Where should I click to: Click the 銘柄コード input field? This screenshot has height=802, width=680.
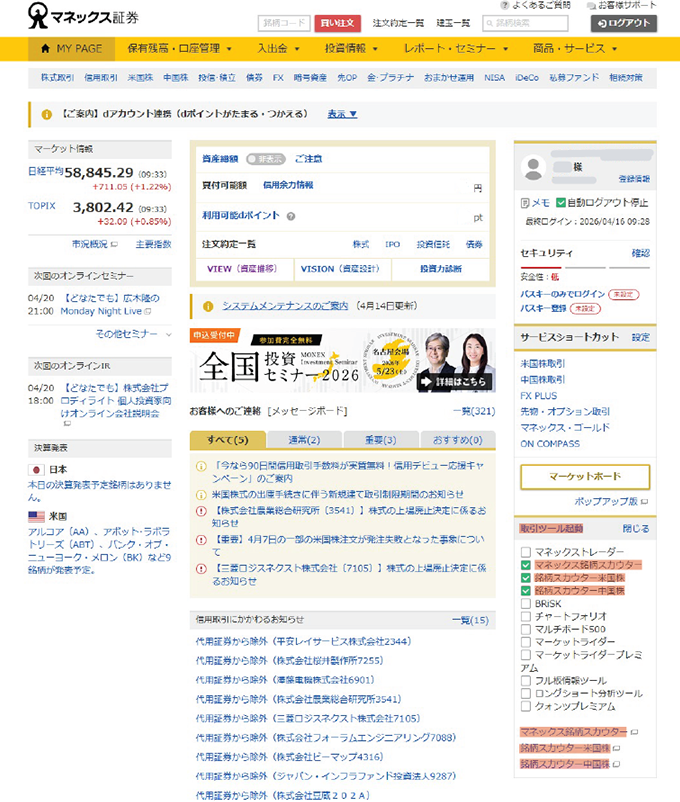(x=284, y=24)
